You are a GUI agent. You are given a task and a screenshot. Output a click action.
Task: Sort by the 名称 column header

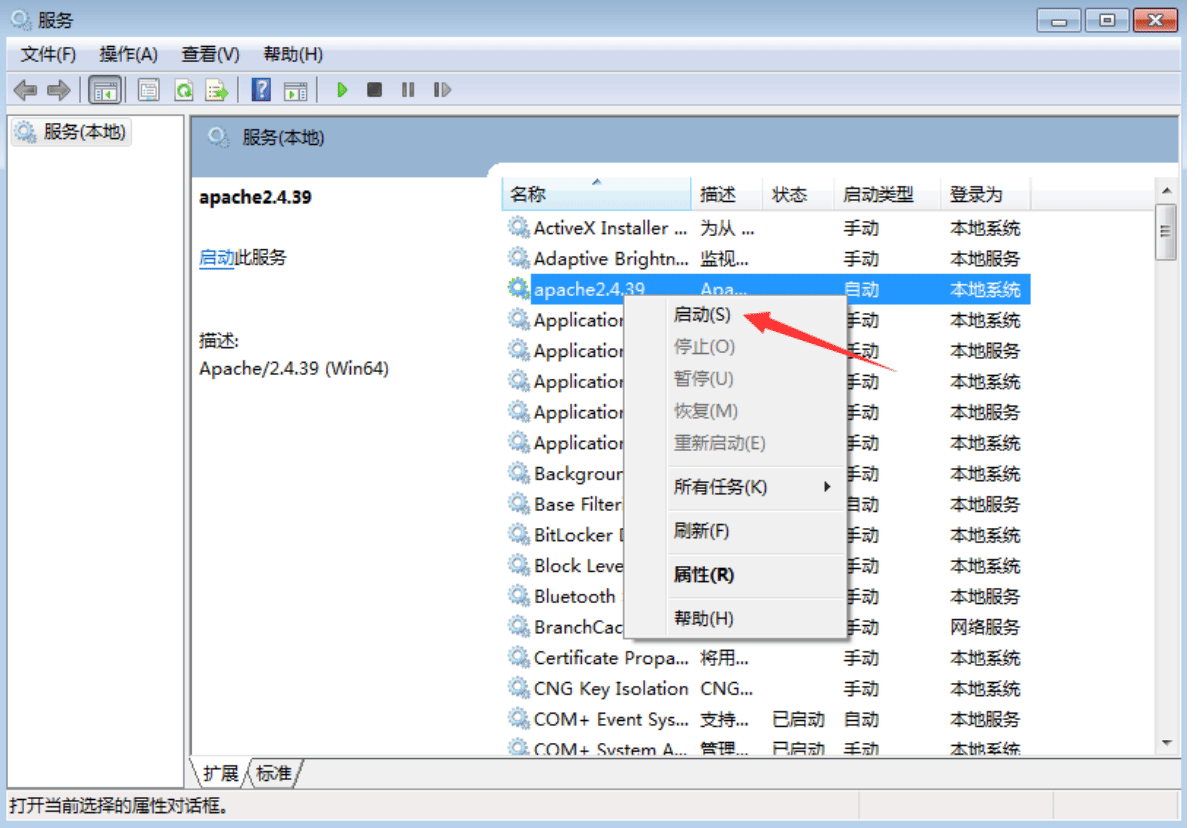point(596,194)
